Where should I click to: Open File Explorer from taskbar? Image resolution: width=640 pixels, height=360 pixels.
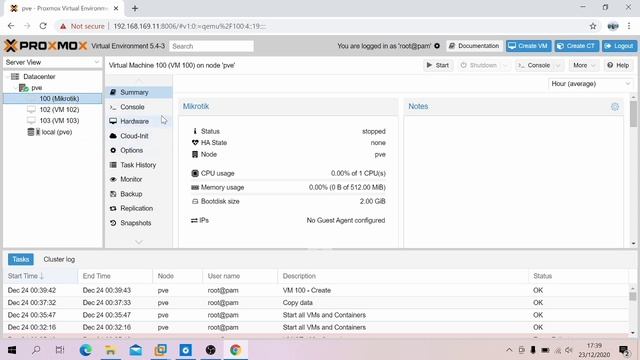[x=111, y=350]
